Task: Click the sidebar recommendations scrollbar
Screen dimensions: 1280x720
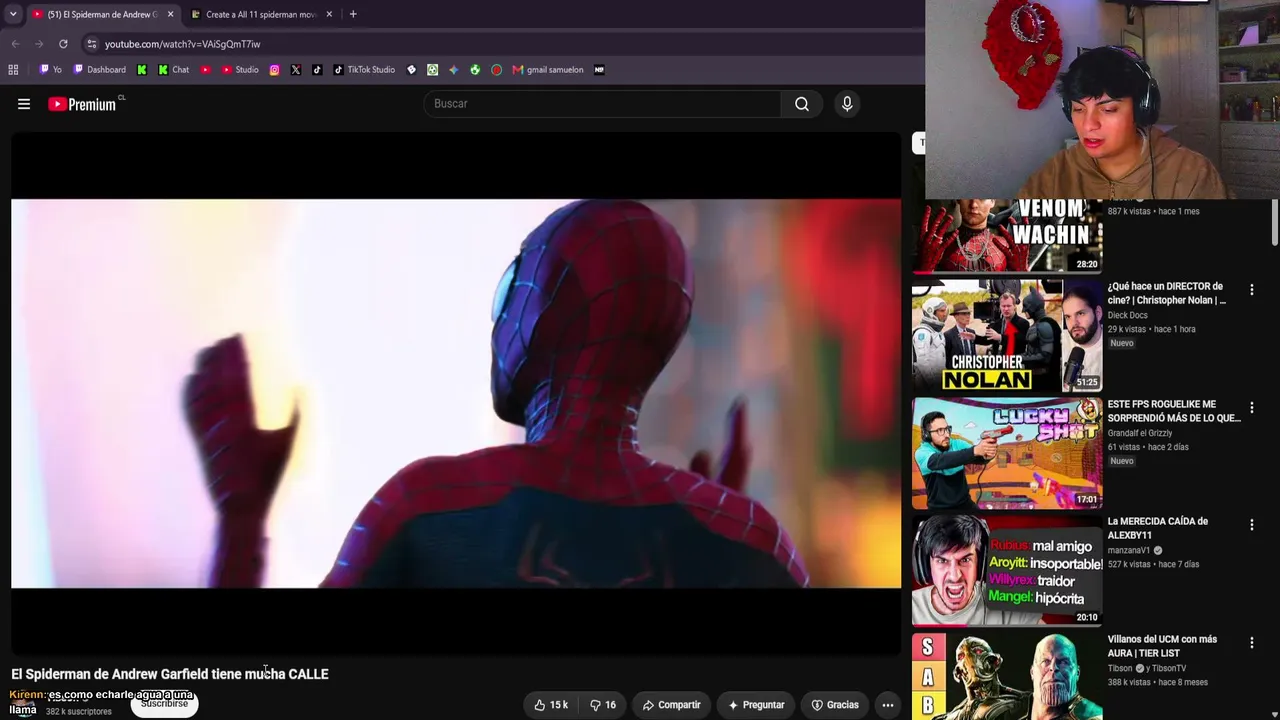Action: click(x=1274, y=222)
